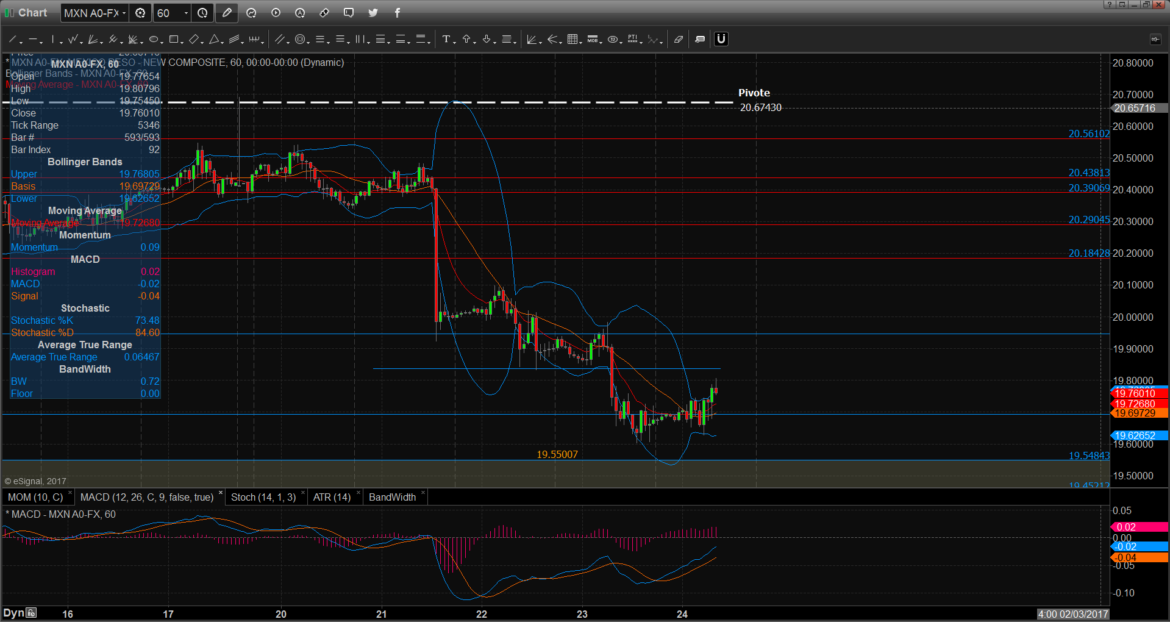This screenshot has width=1170, height=622.
Task: Close the Stoch (14, 1, 3) tab
Action: (x=302, y=494)
